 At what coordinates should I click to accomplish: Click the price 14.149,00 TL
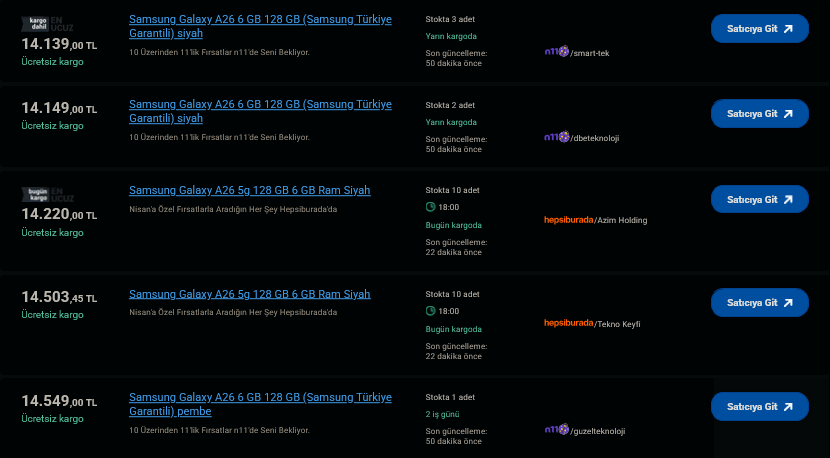click(x=59, y=109)
